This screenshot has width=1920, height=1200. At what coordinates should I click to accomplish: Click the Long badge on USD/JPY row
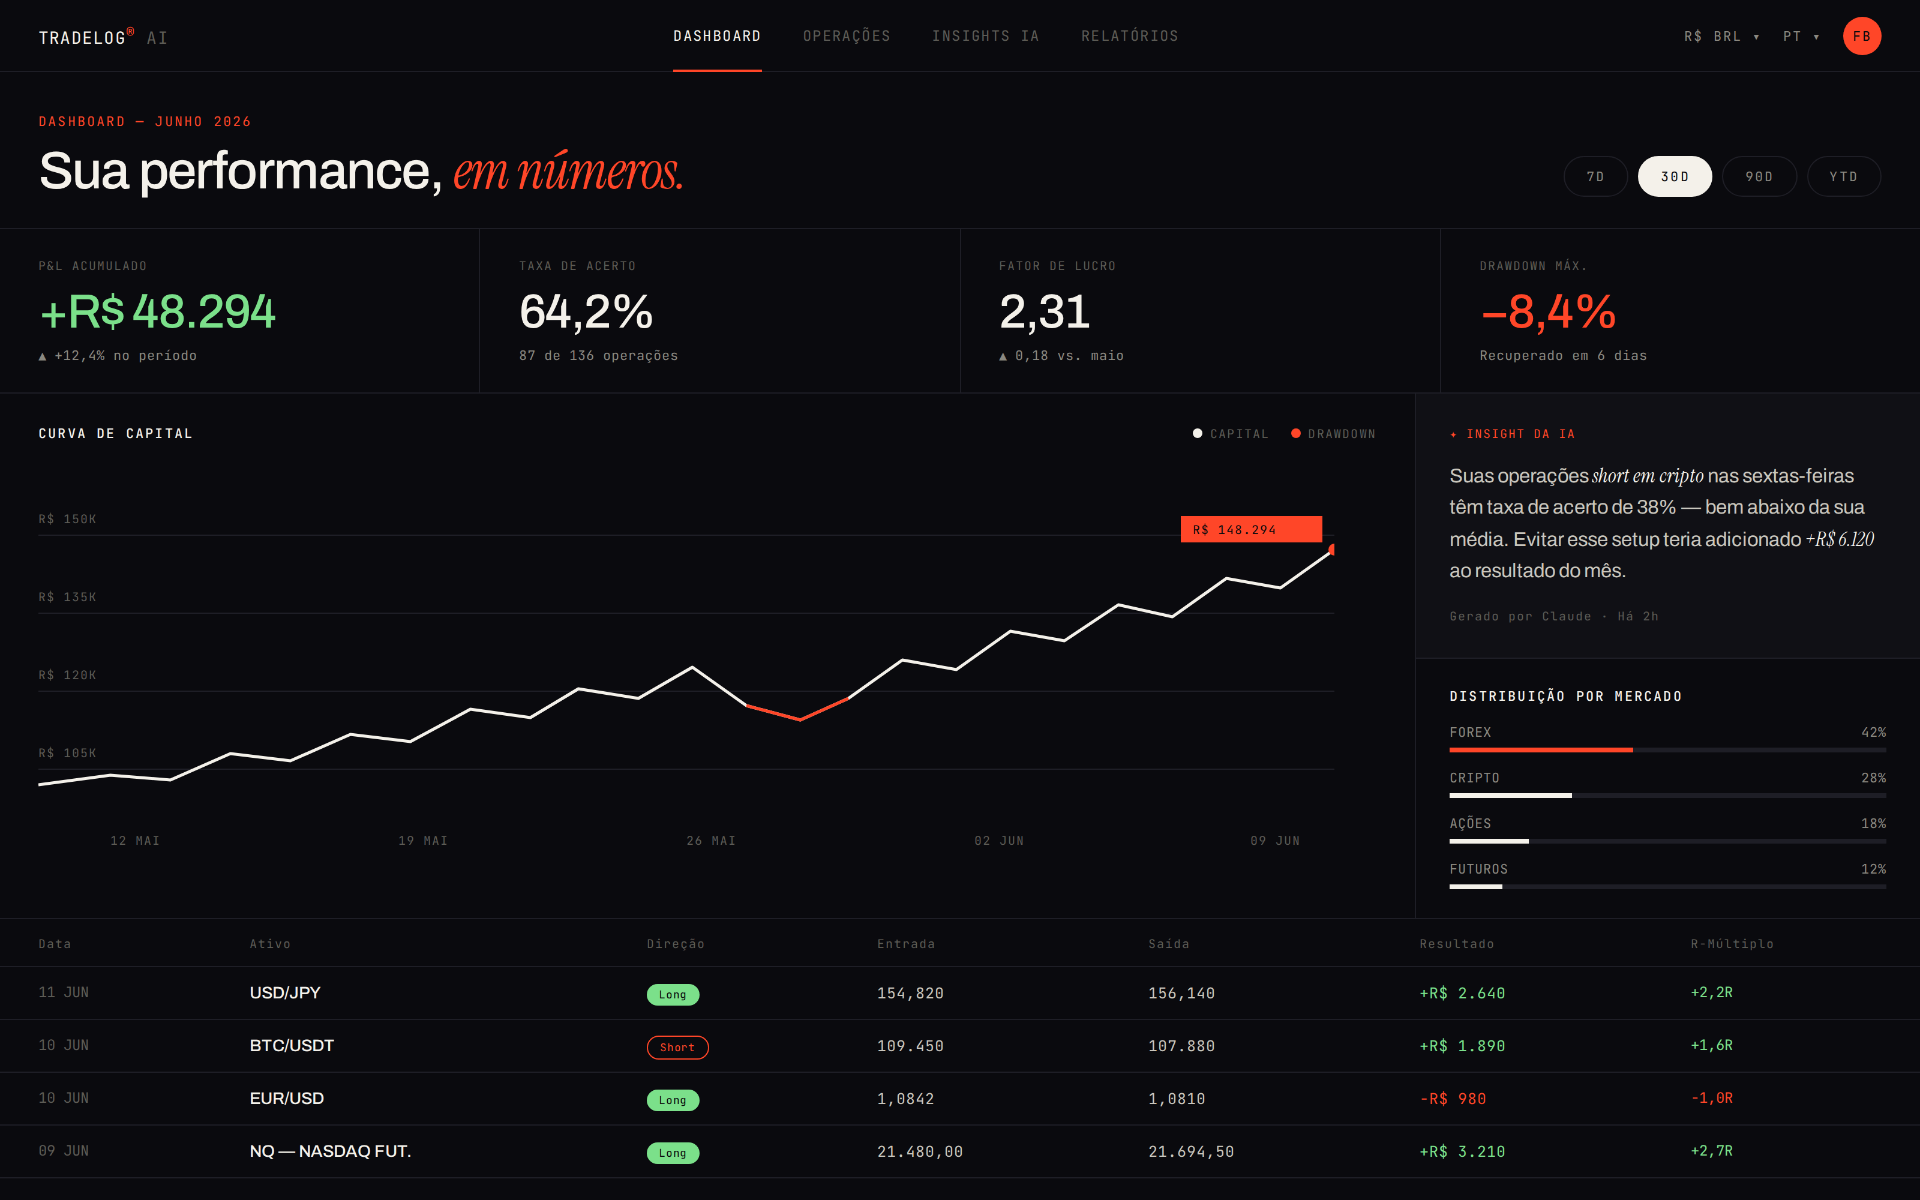tap(673, 995)
